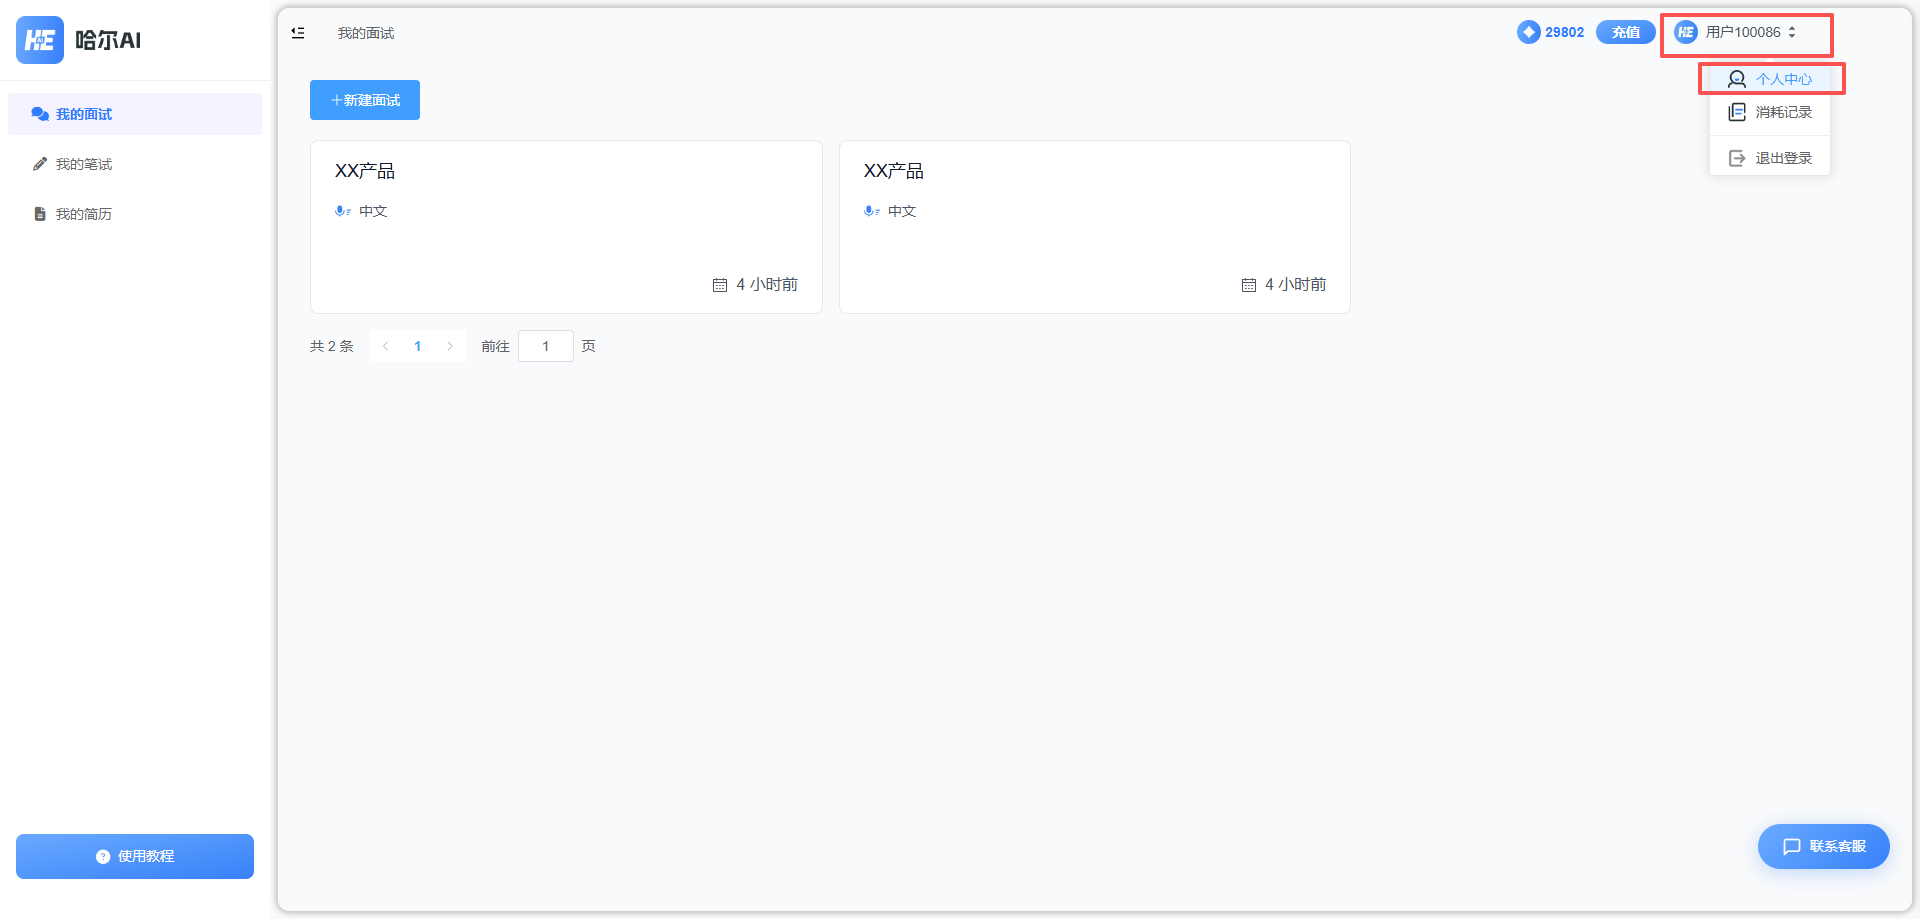This screenshot has height=919, width=1920.
Task: Click the microphone icon on second XX产品 card
Action: pyautogui.click(x=871, y=211)
